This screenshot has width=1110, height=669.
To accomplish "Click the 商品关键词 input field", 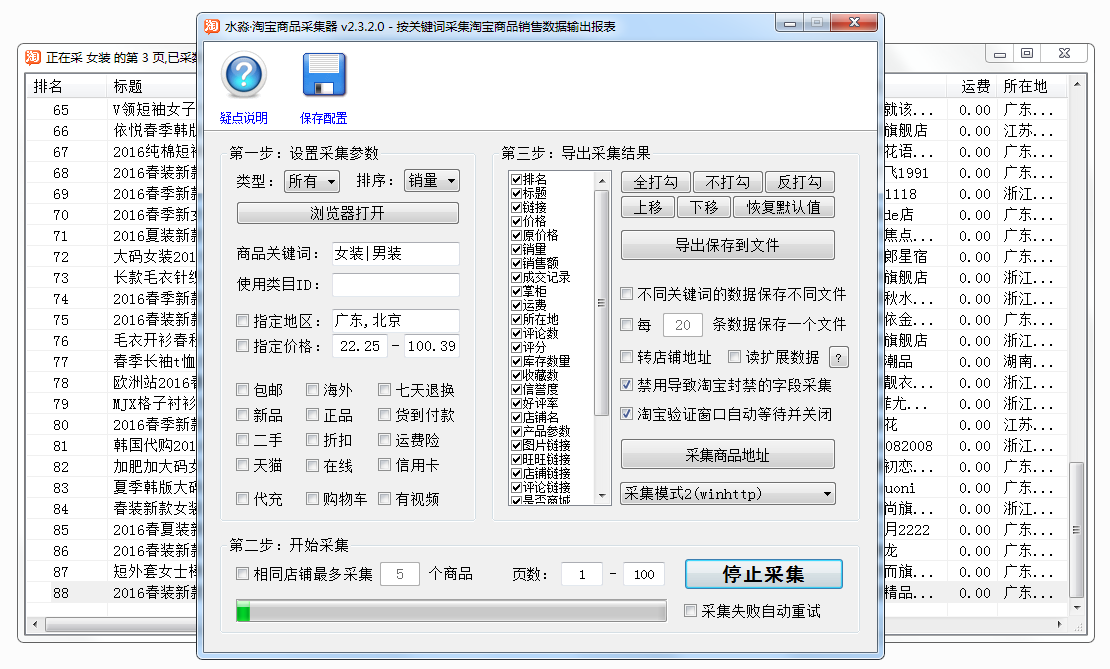I will click(395, 254).
